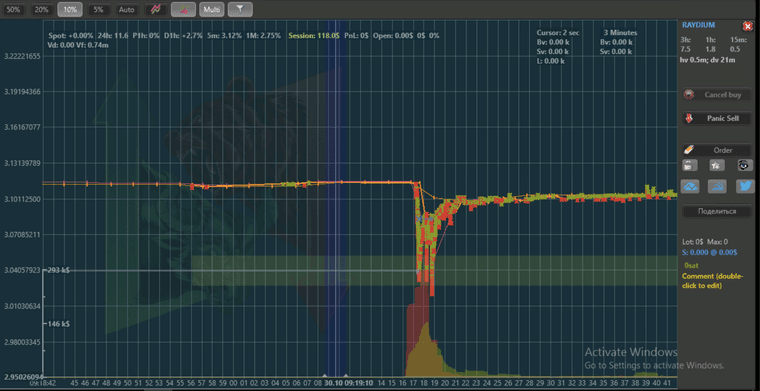Click the calendar icon below Order
Viewport: 760px width, 391px height.
pos(689,165)
